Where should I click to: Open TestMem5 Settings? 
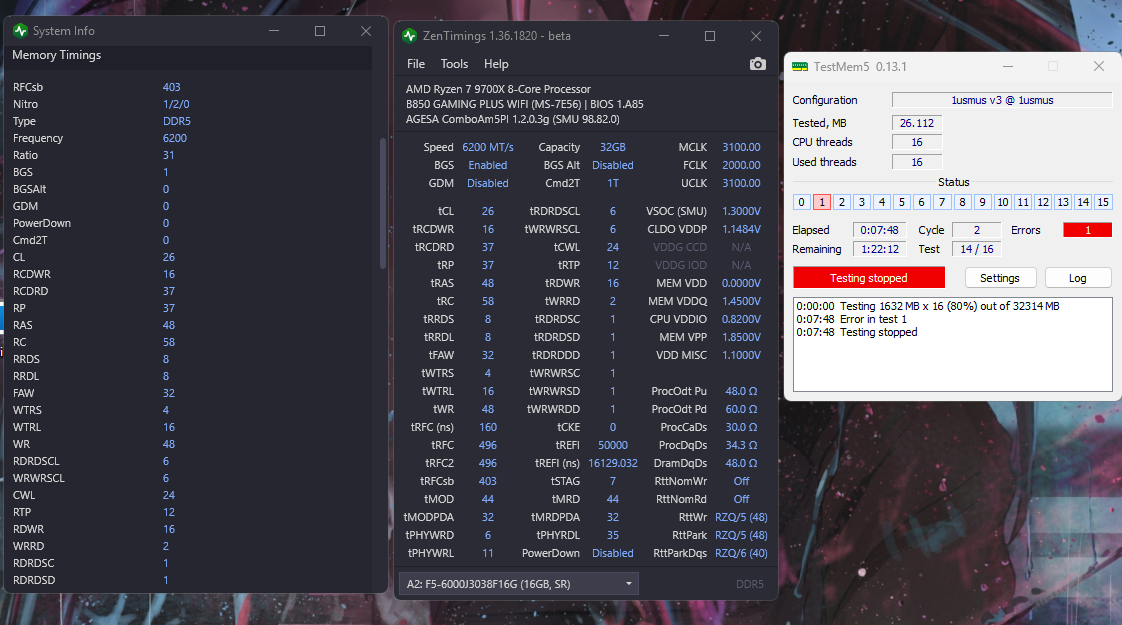point(1000,278)
